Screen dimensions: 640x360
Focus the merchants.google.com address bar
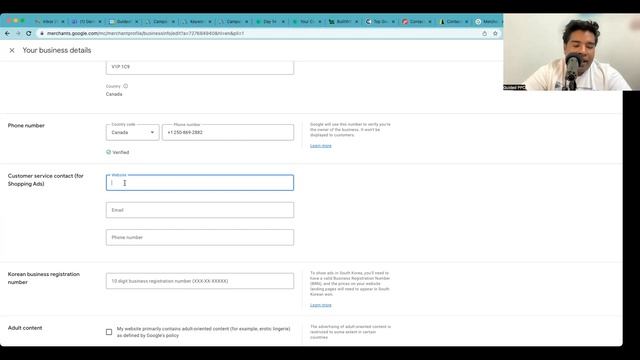click(x=261, y=33)
